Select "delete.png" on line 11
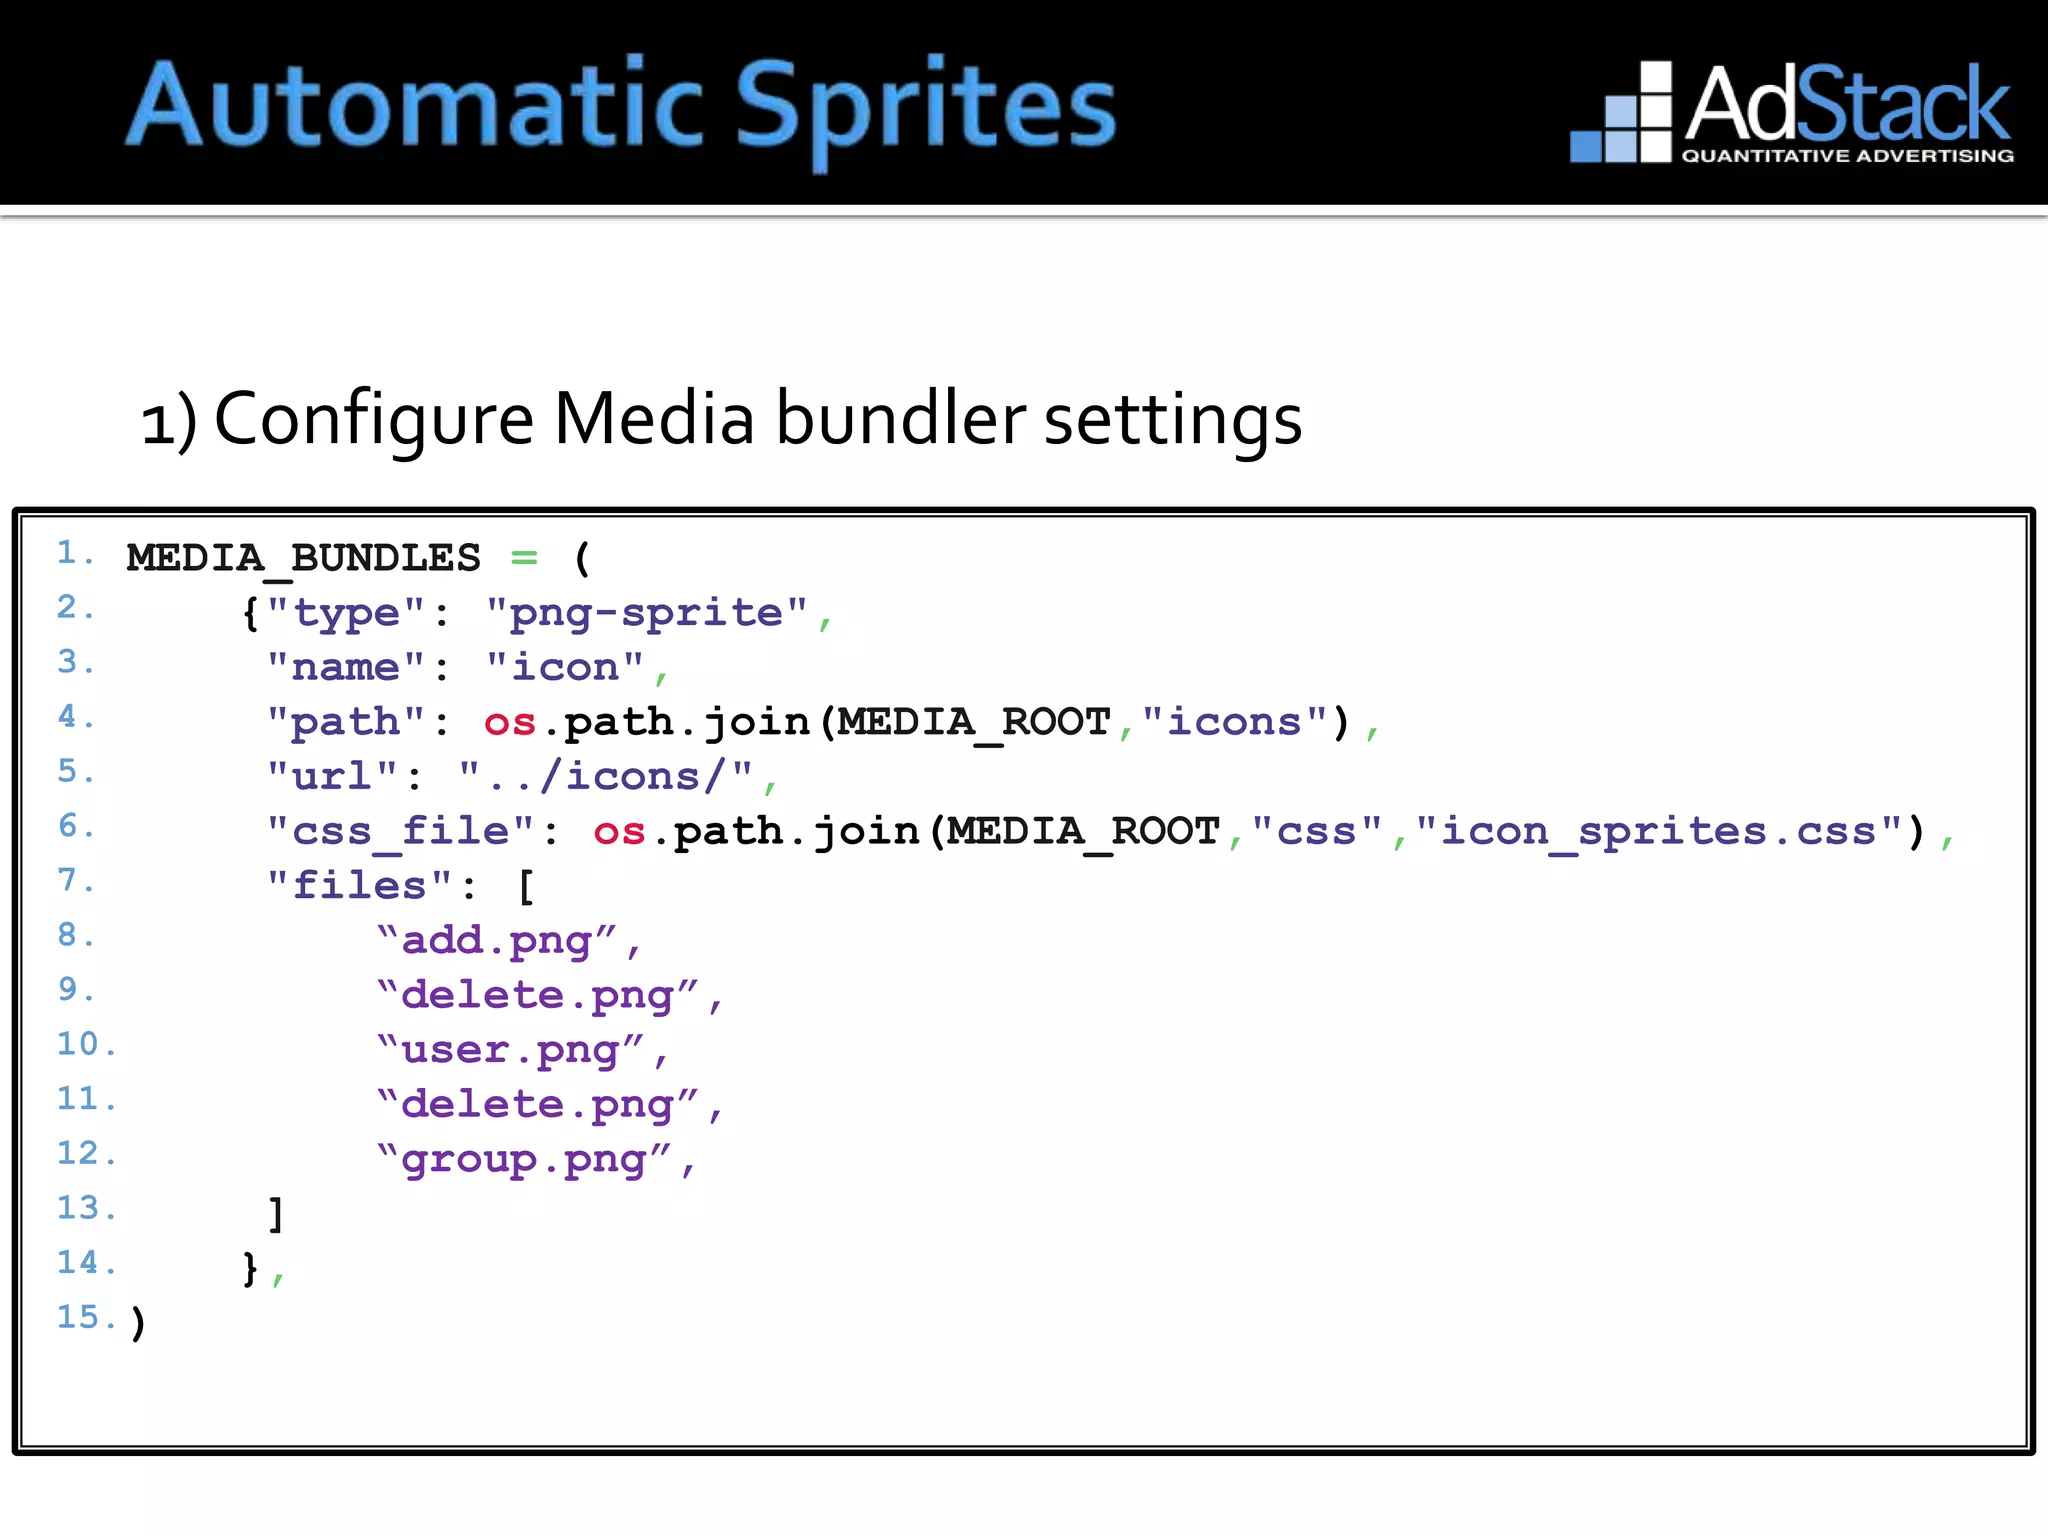Image resolution: width=2048 pixels, height=1536 pixels. [x=538, y=1106]
